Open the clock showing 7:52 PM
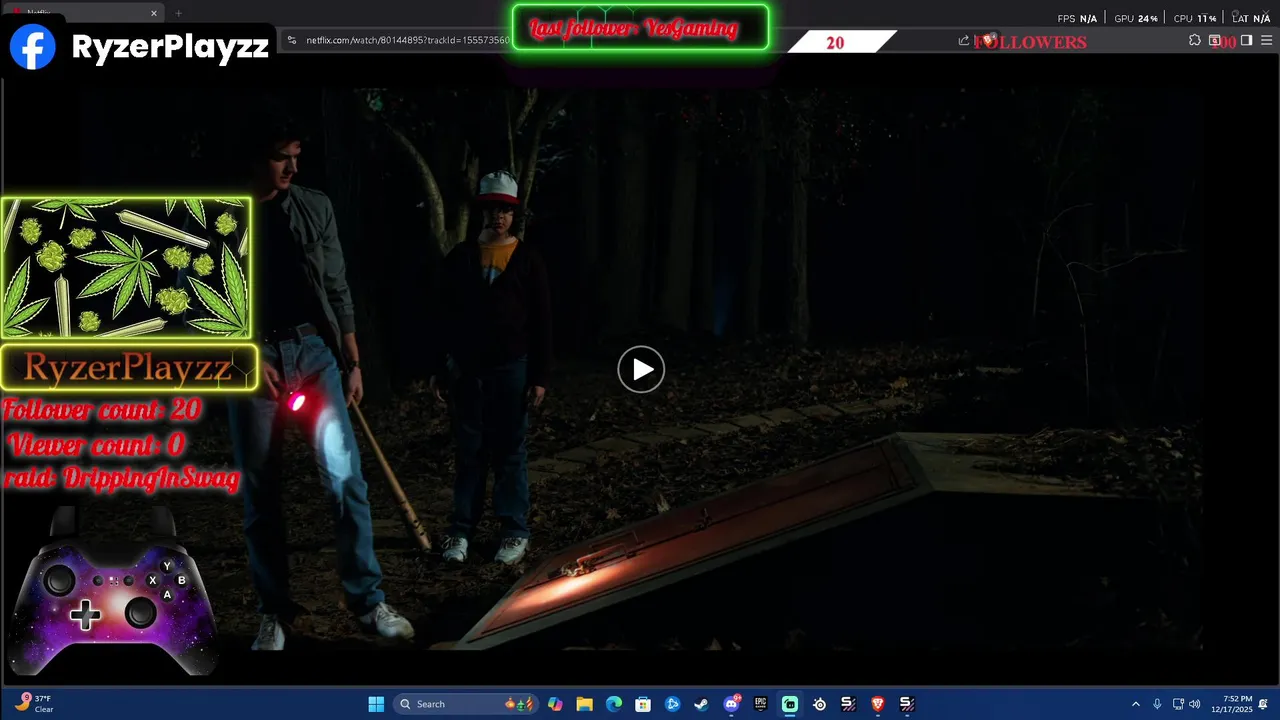Image resolution: width=1280 pixels, height=720 pixels. point(1231,704)
